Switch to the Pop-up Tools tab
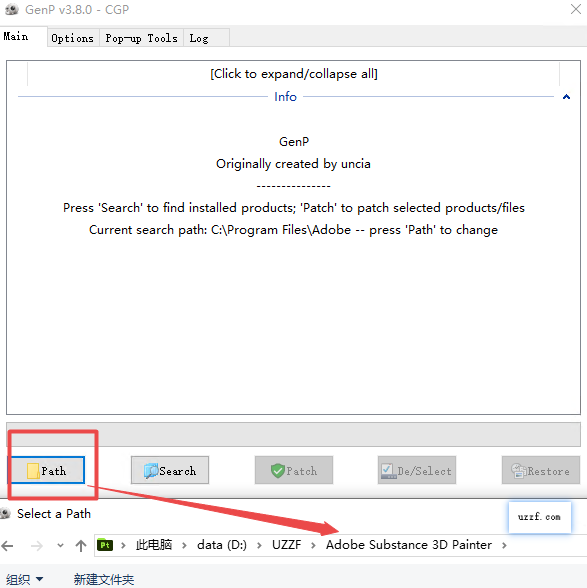587x588 pixels. (x=141, y=38)
